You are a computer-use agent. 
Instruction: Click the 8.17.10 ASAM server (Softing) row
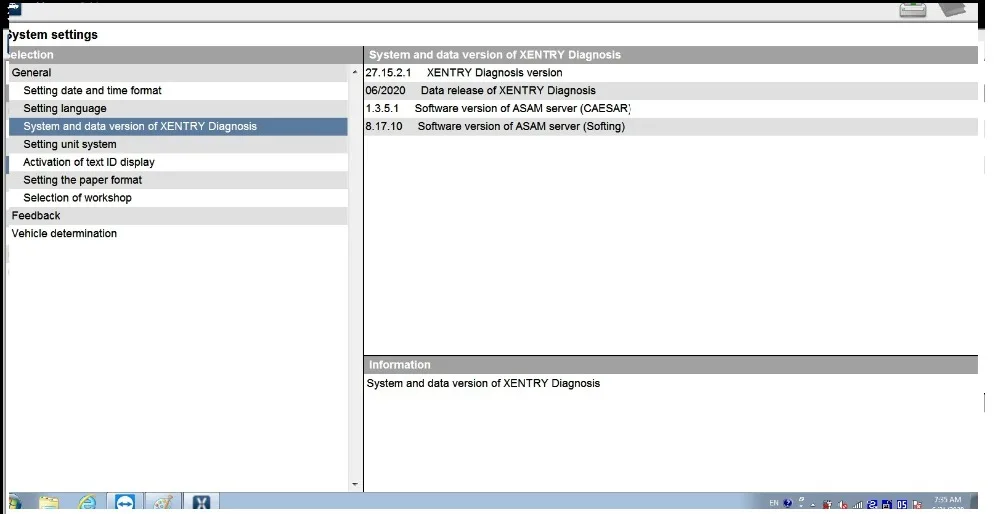pos(671,126)
